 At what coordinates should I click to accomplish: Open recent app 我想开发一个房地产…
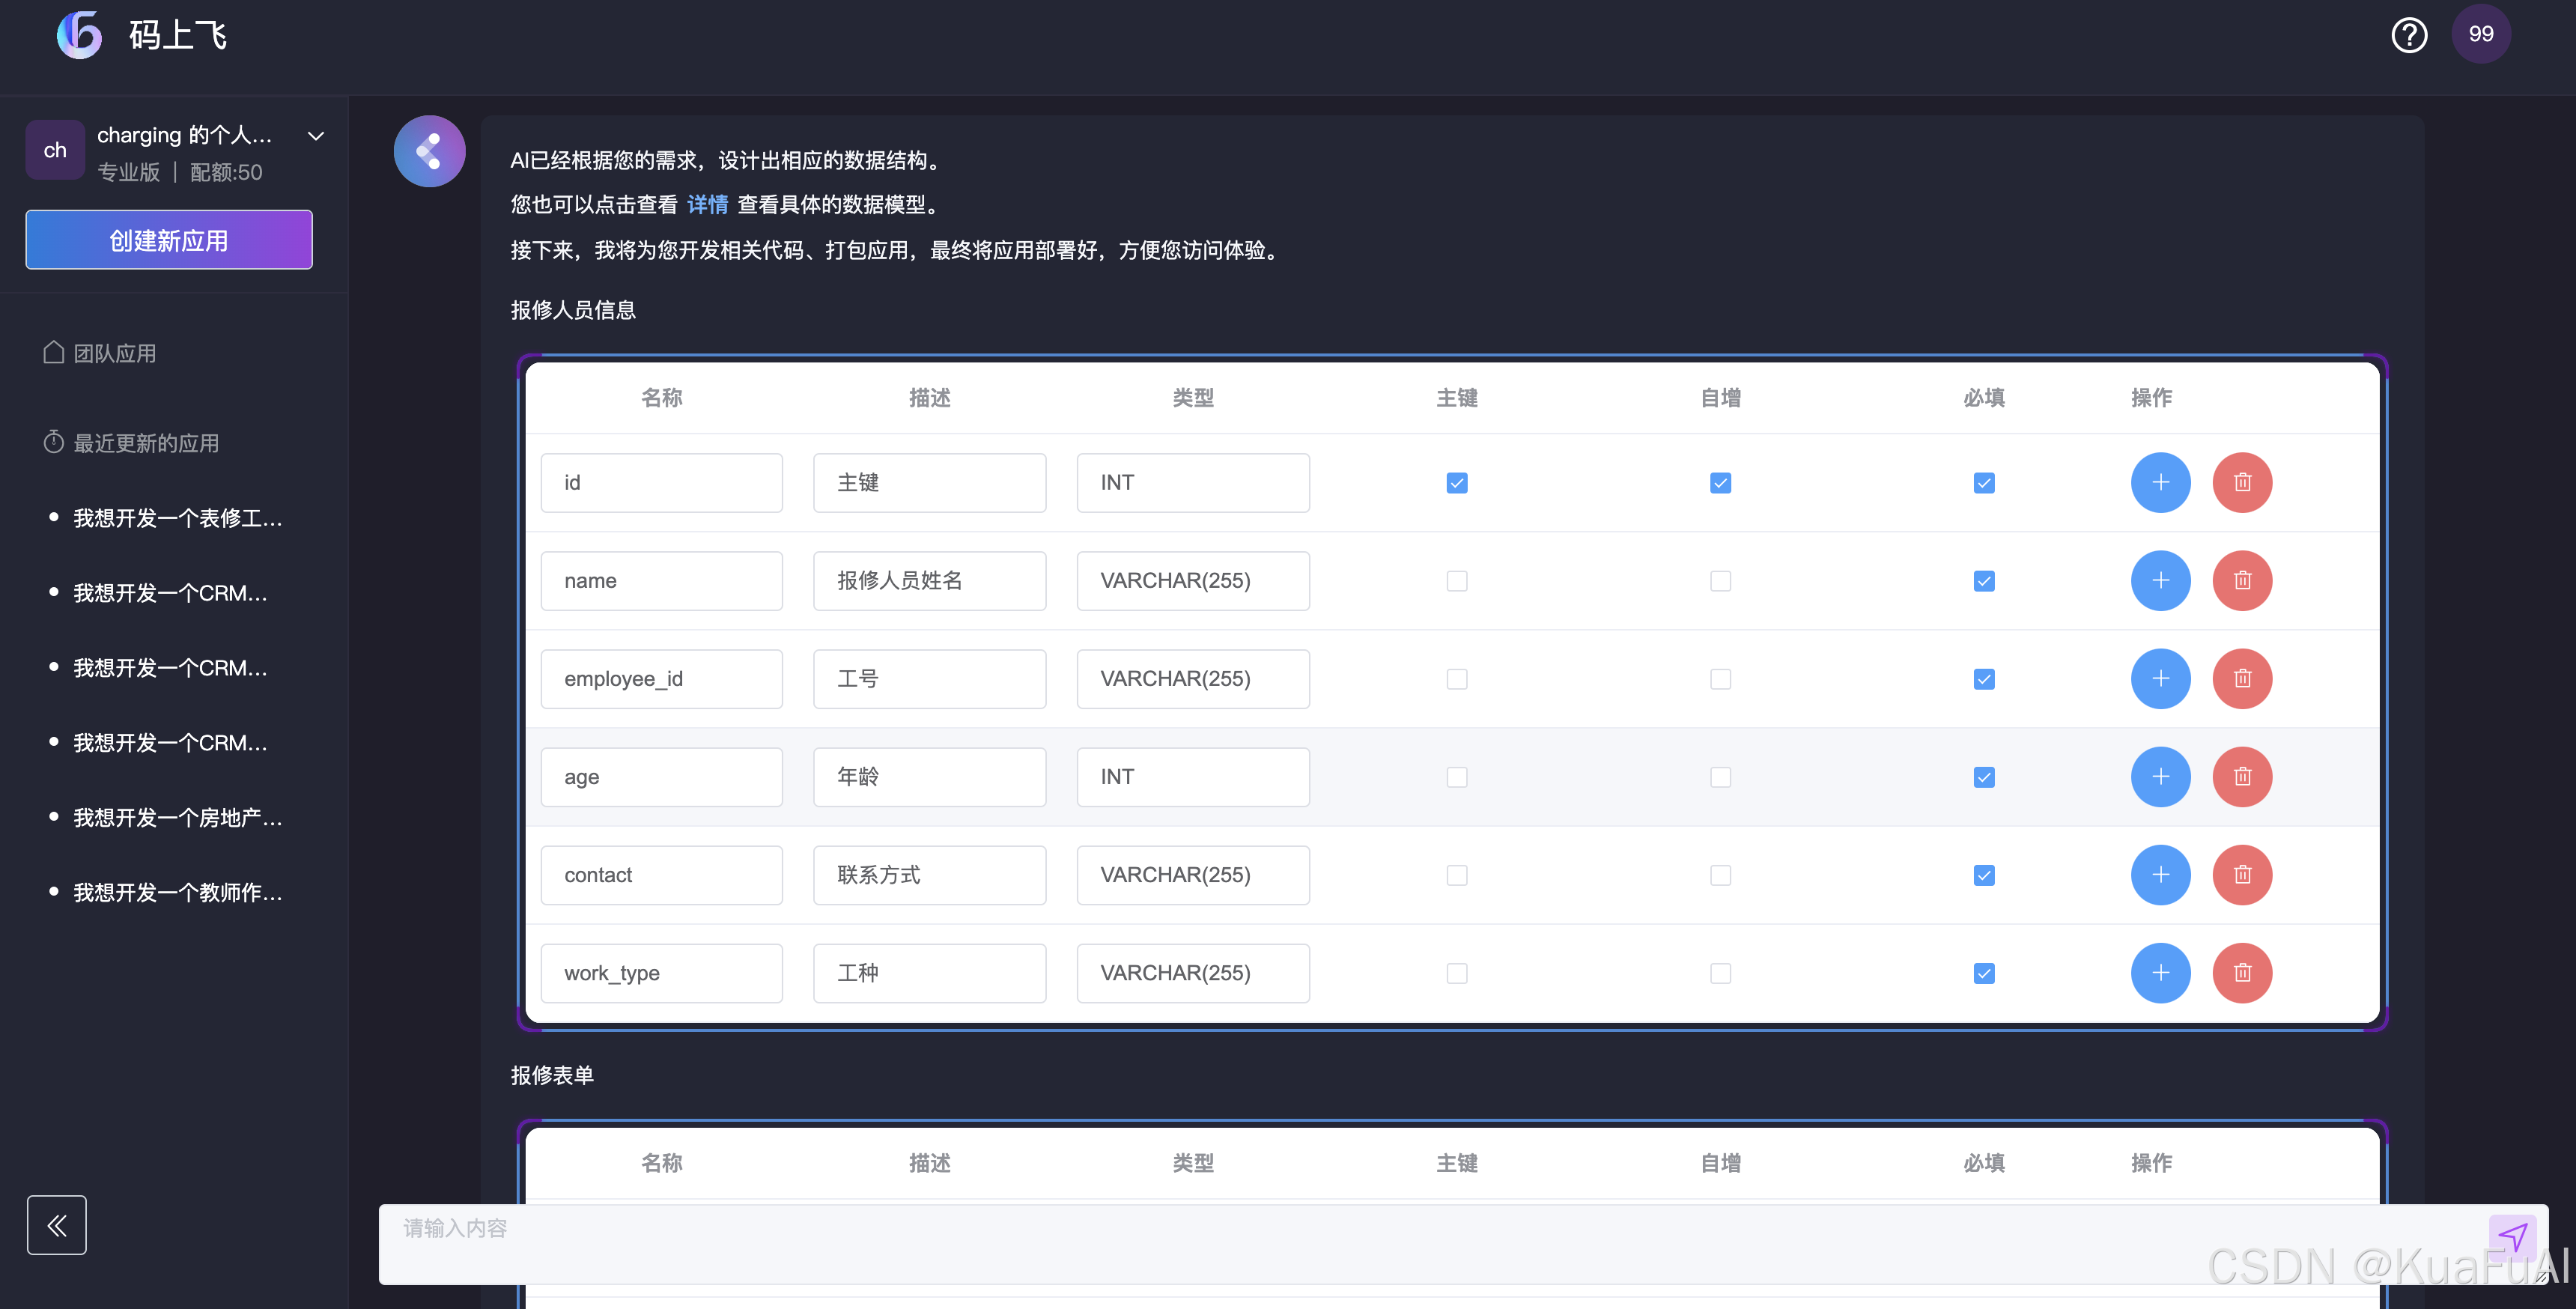177,818
